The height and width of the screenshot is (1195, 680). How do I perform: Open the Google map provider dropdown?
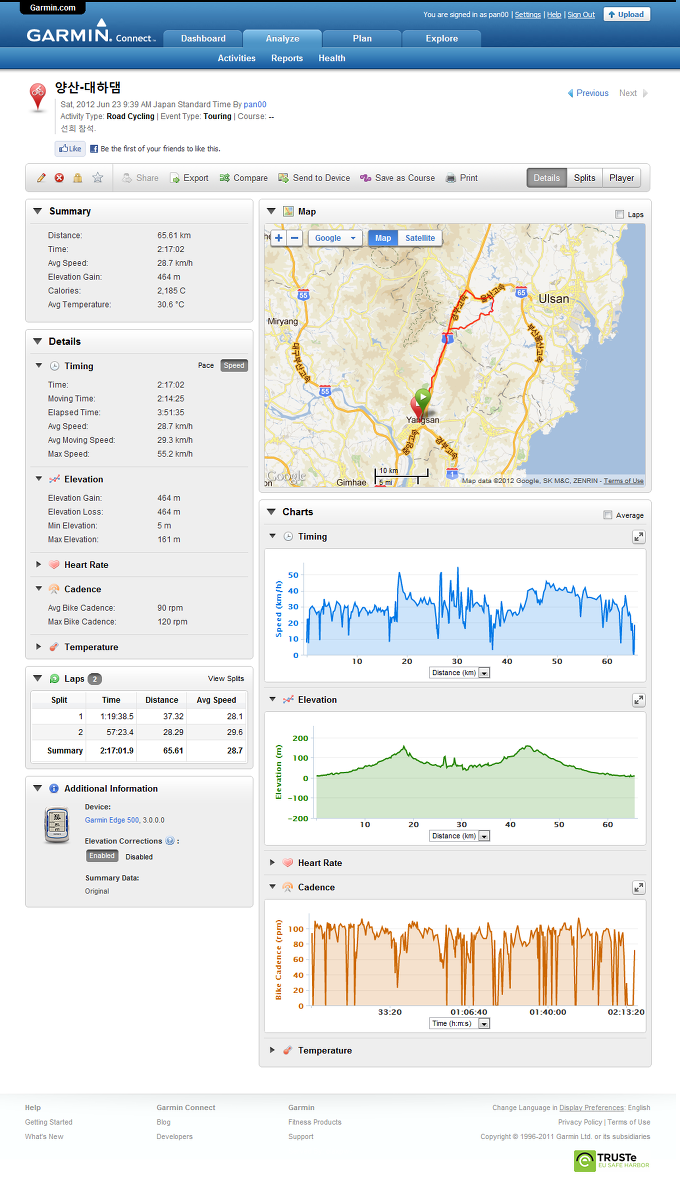point(335,238)
